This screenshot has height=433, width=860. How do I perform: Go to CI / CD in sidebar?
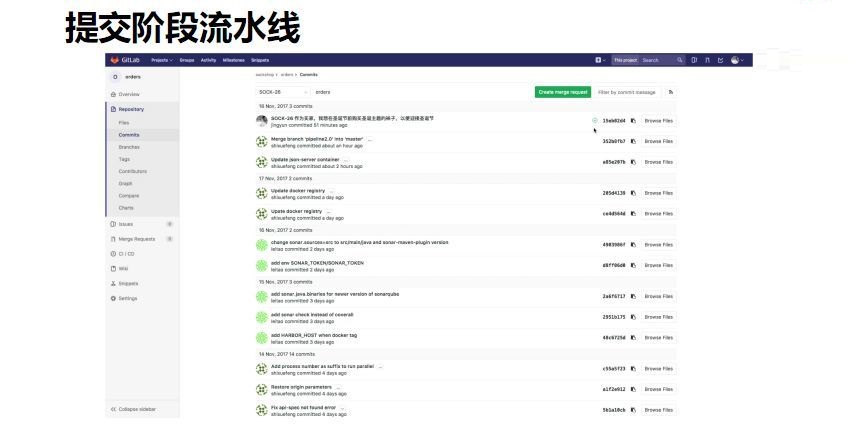[127, 253]
